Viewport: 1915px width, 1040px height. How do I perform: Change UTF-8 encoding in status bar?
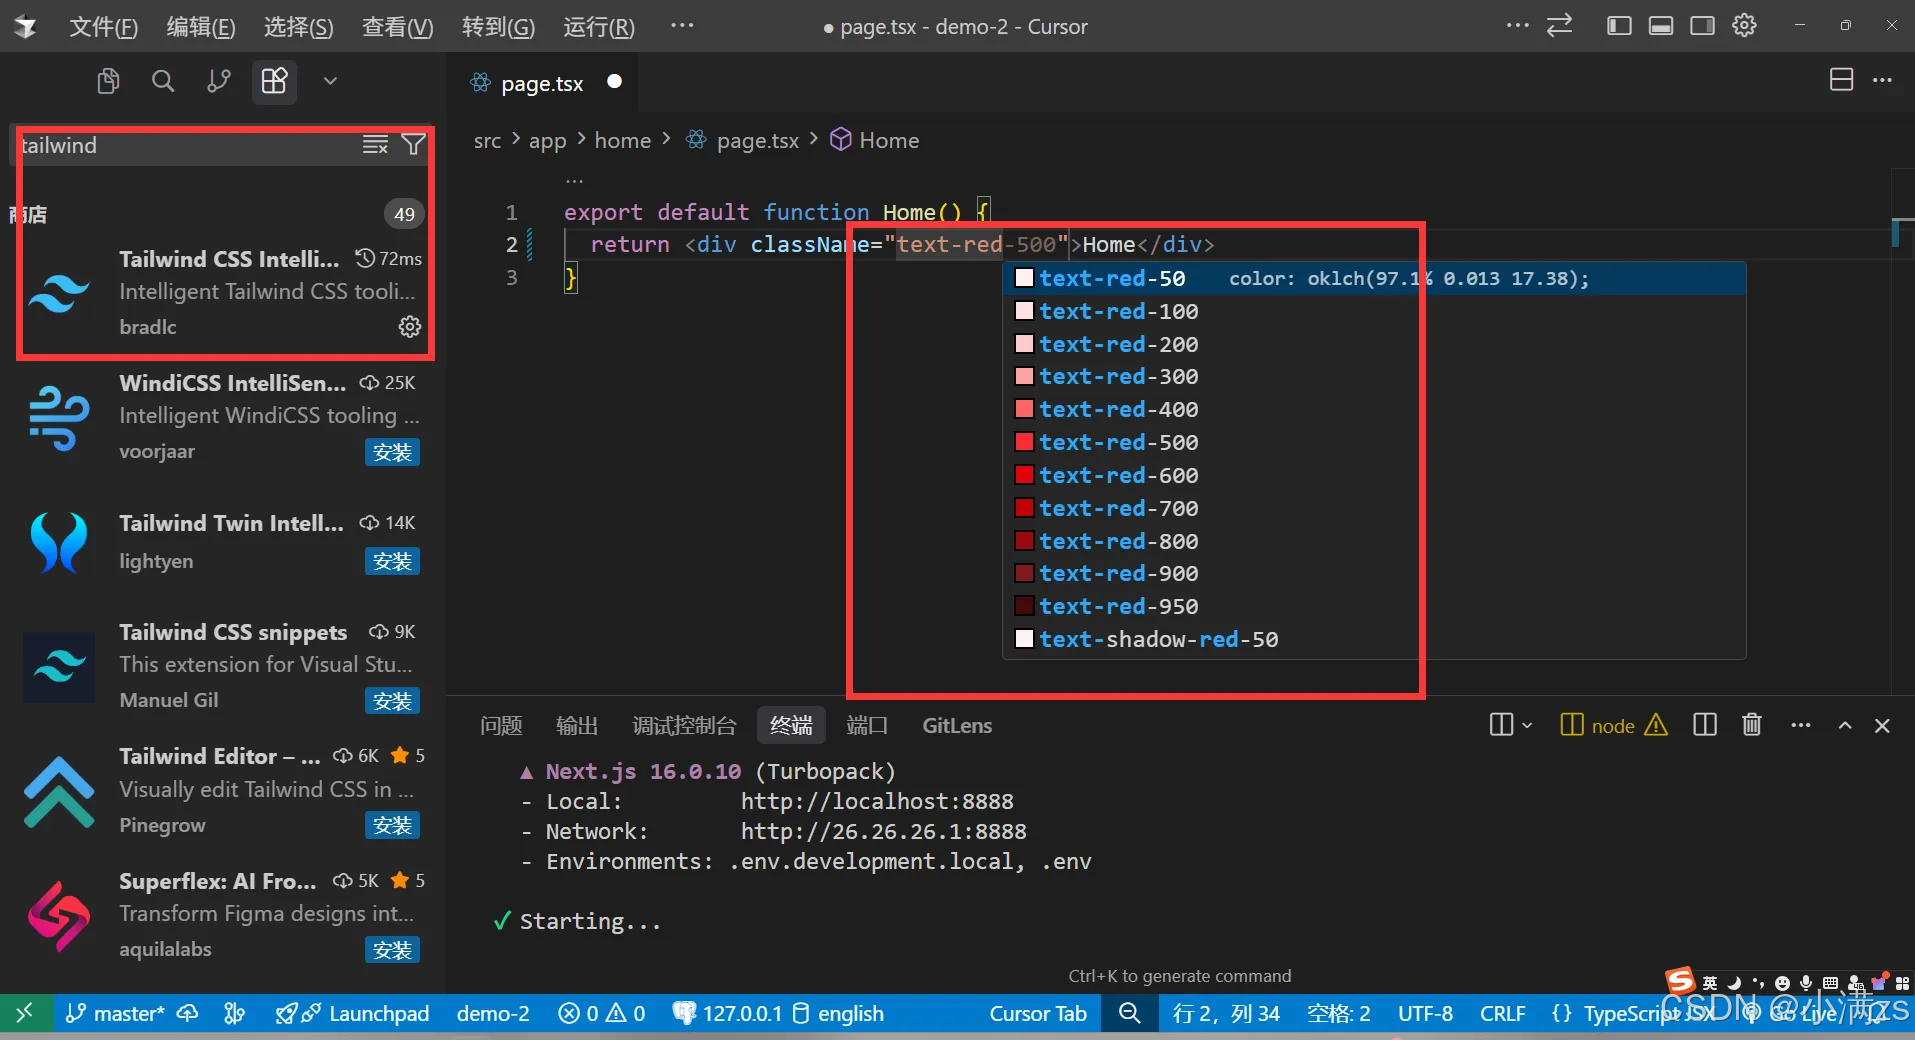click(x=1425, y=1013)
